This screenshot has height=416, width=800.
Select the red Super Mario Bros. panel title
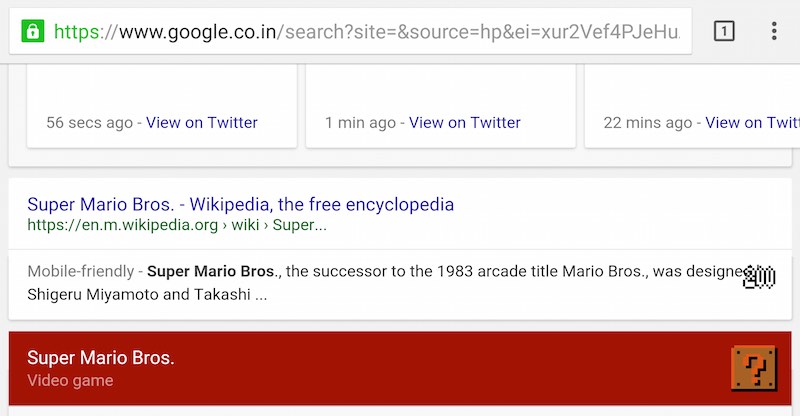(x=101, y=358)
